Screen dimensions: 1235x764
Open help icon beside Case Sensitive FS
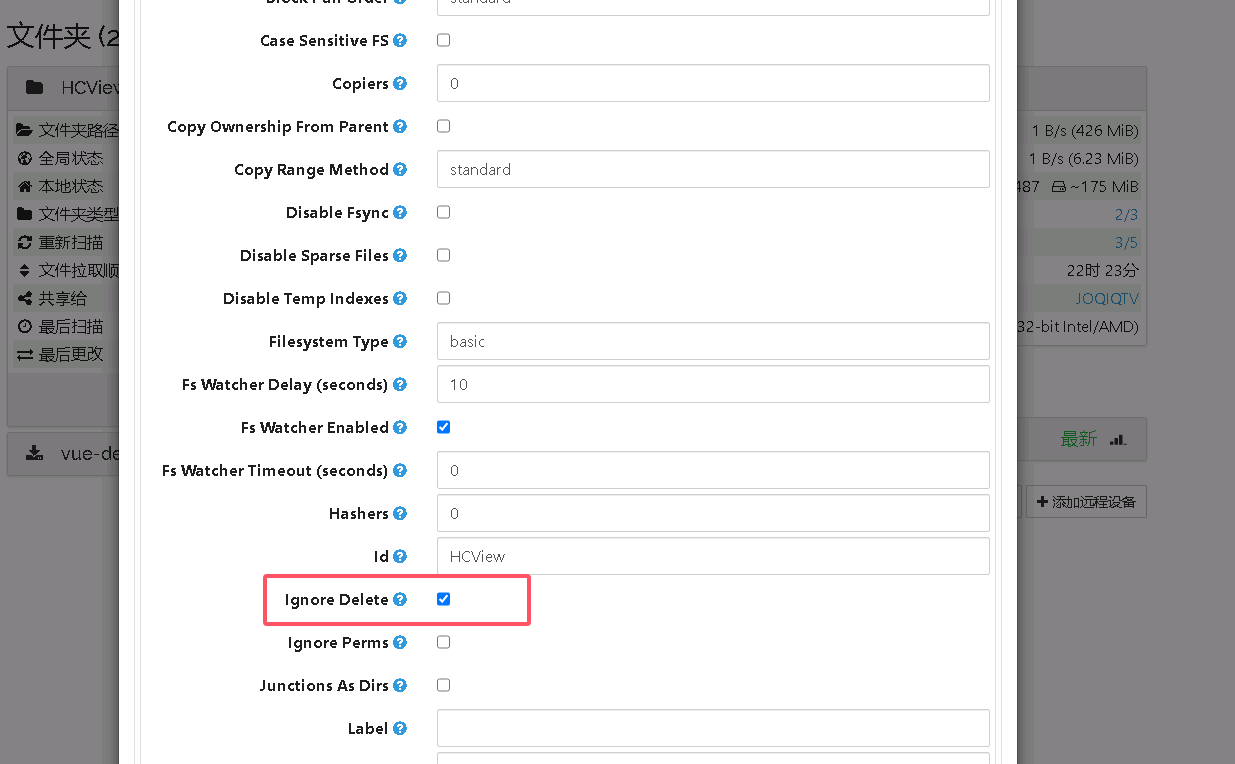(400, 41)
